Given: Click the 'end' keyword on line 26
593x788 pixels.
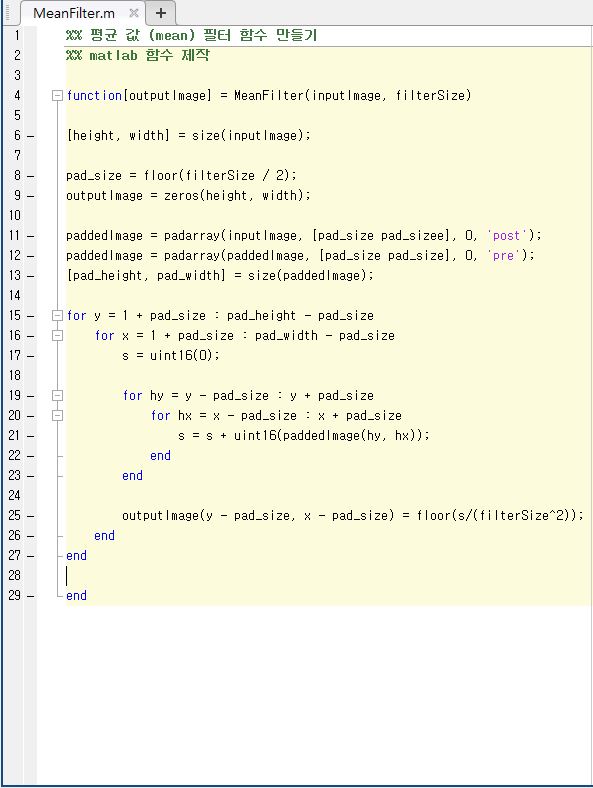Looking at the screenshot, I should pyautogui.click(x=104, y=536).
